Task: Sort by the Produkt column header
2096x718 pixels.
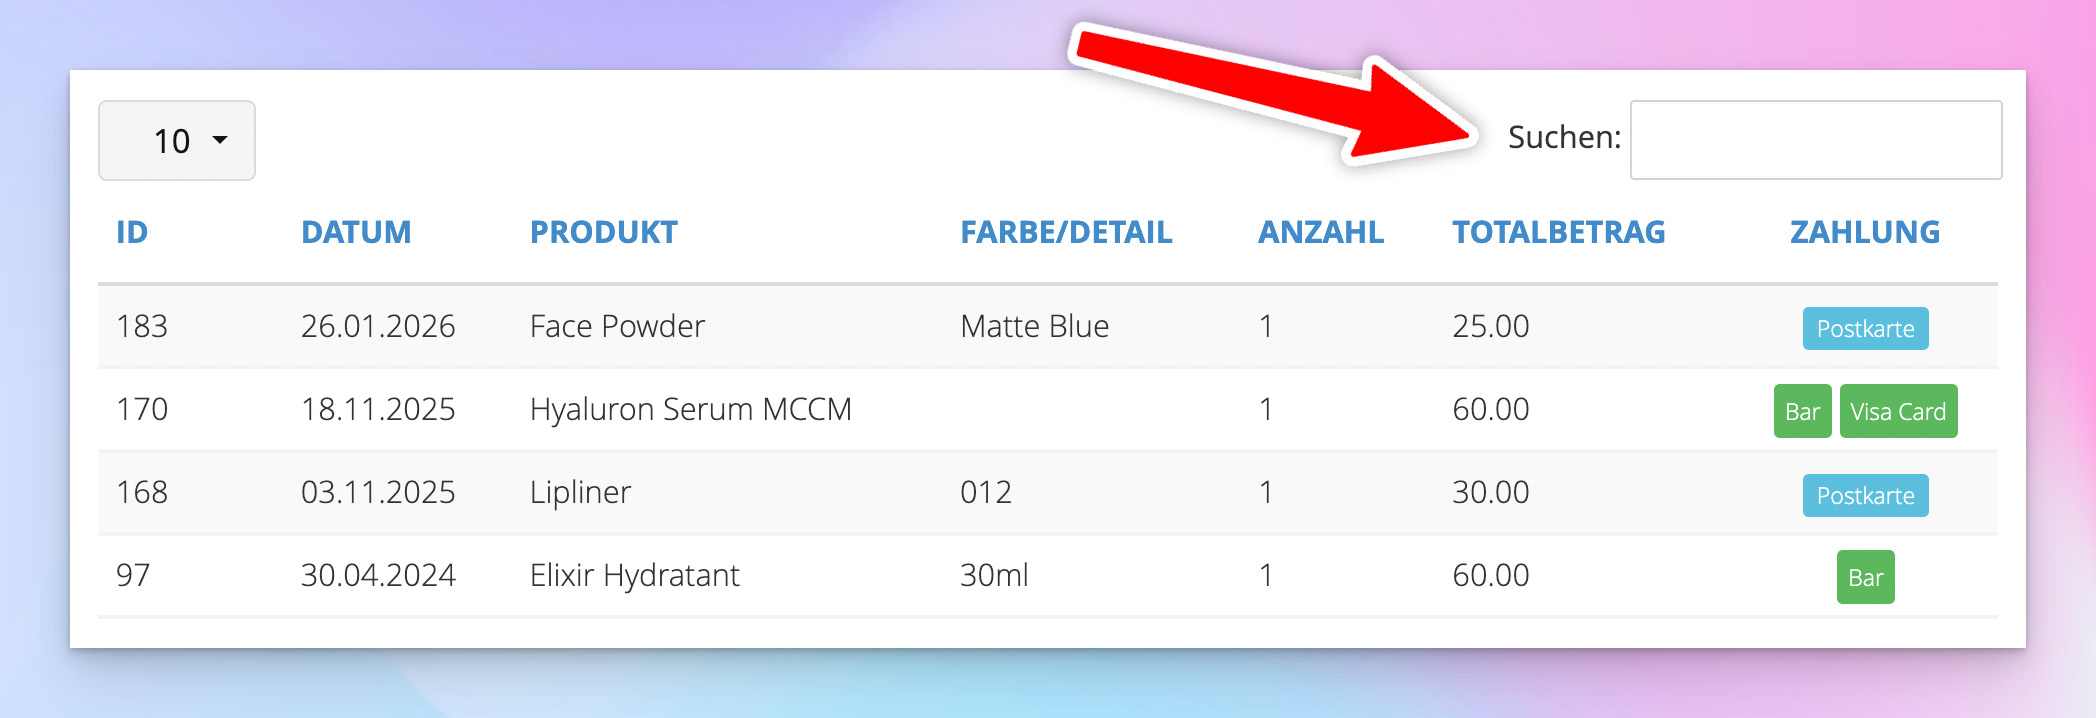Action: (603, 232)
